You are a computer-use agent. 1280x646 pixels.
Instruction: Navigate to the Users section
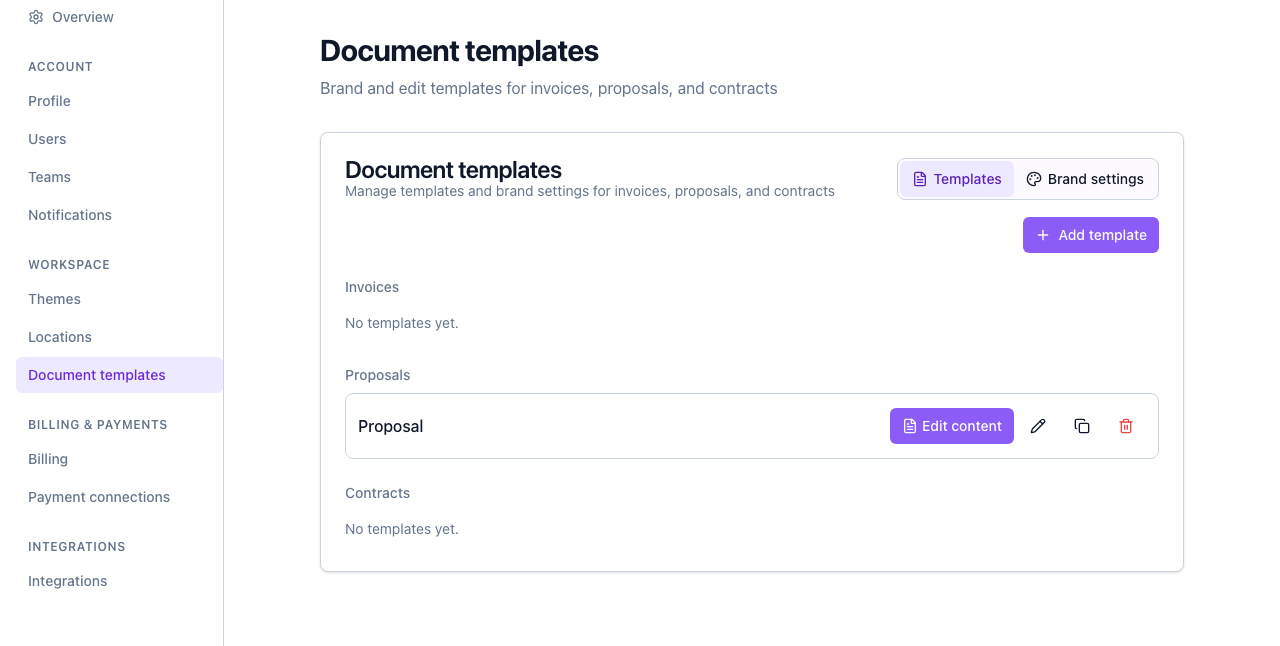tap(47, 139)
